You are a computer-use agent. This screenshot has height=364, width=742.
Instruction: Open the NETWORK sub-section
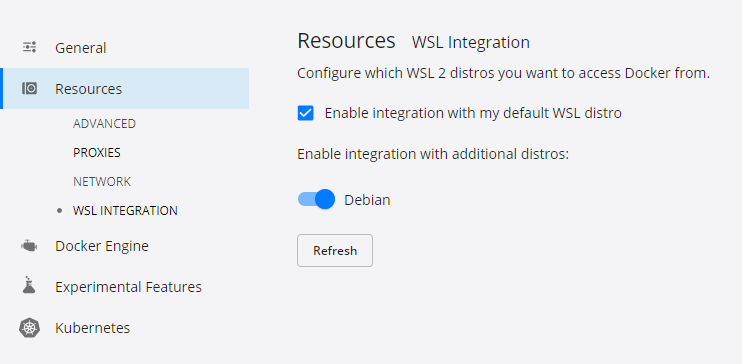pyautogui.click(x=102, y=182)
